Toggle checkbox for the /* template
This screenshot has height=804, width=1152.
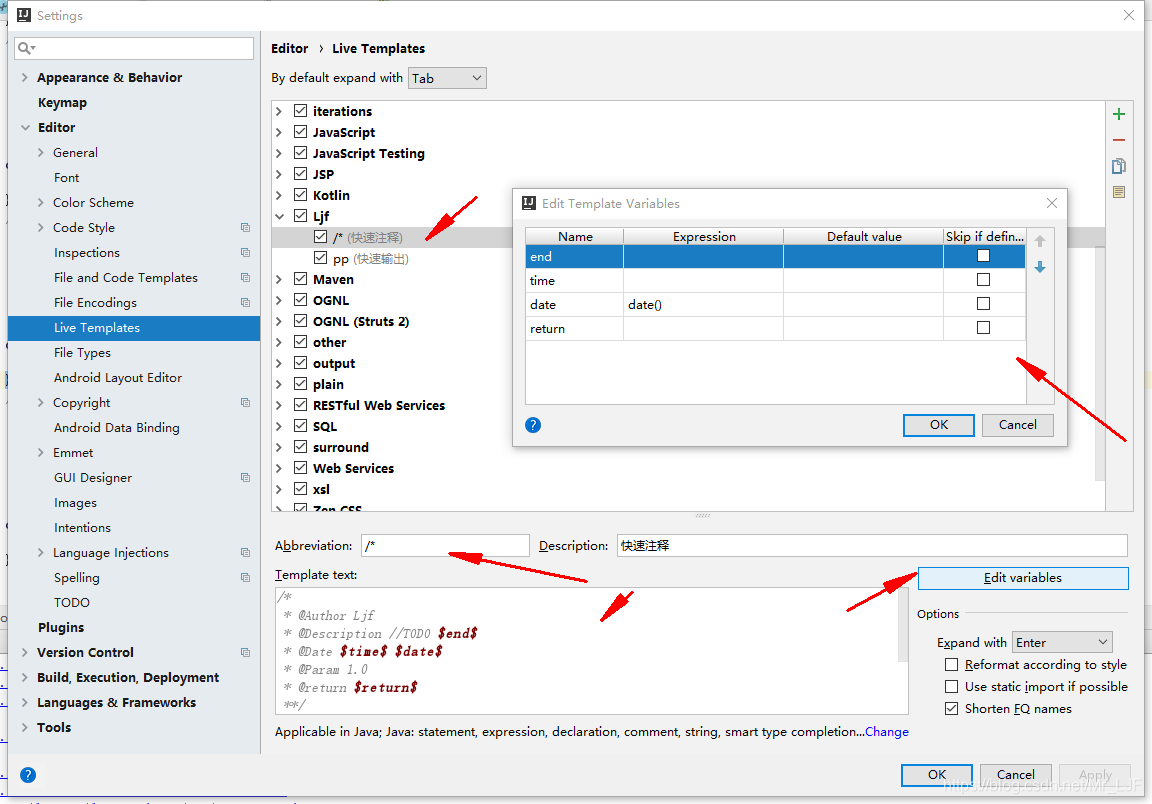pyautogui.click(x=320, y=237)
